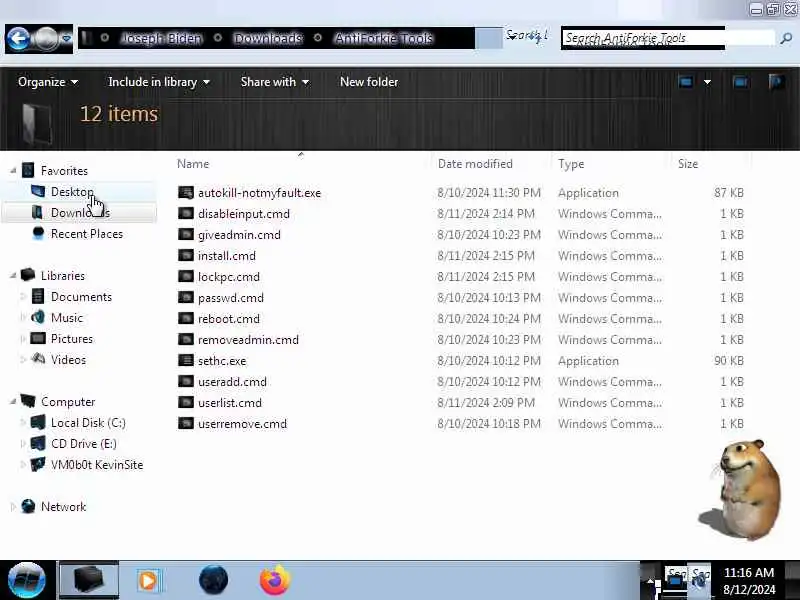Open the recent pages dropdown arrow
This screenshot has width=800, height=600.
pos(66,39)
